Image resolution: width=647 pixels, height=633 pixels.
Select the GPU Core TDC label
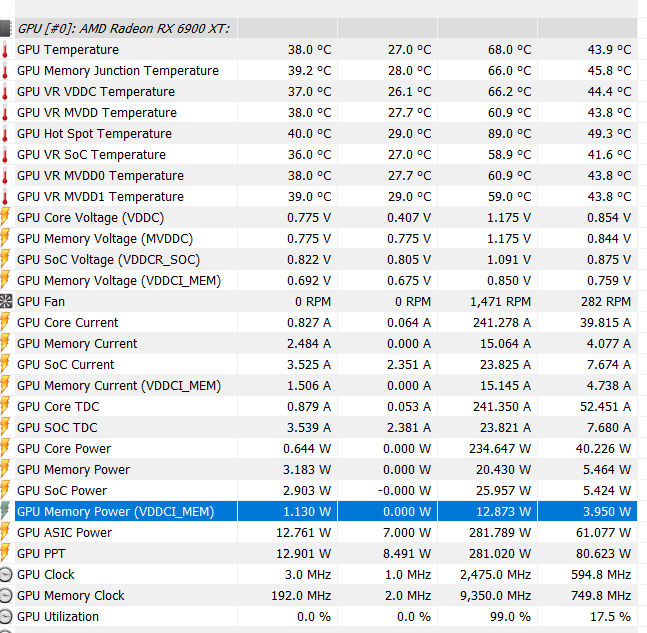coord(58,406)
